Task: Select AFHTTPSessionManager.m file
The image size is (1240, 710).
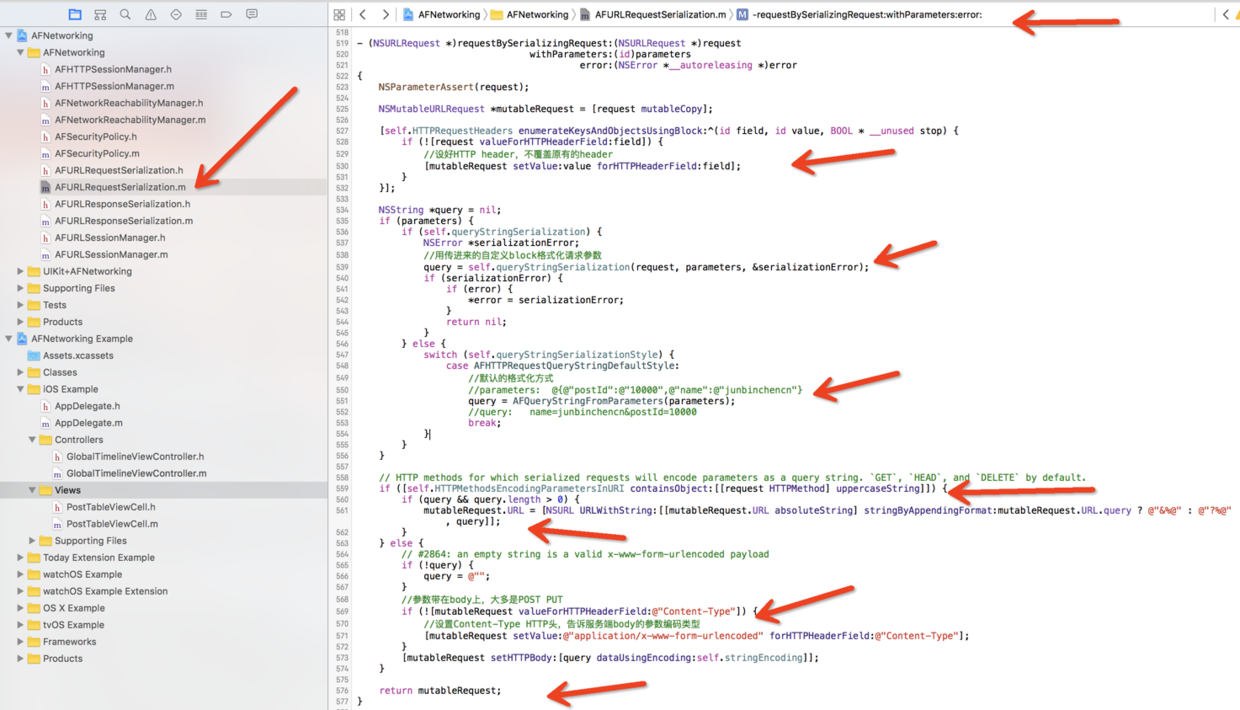Action: click(x=114, y=86)
